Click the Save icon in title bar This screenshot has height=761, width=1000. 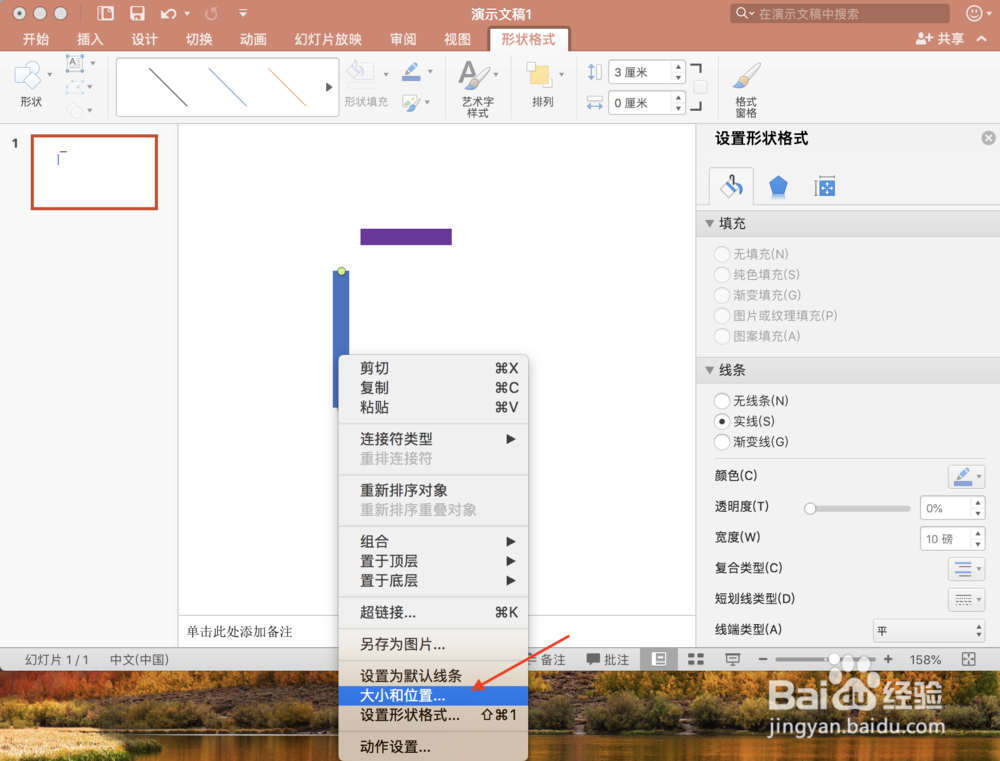[x=136, y=13]
